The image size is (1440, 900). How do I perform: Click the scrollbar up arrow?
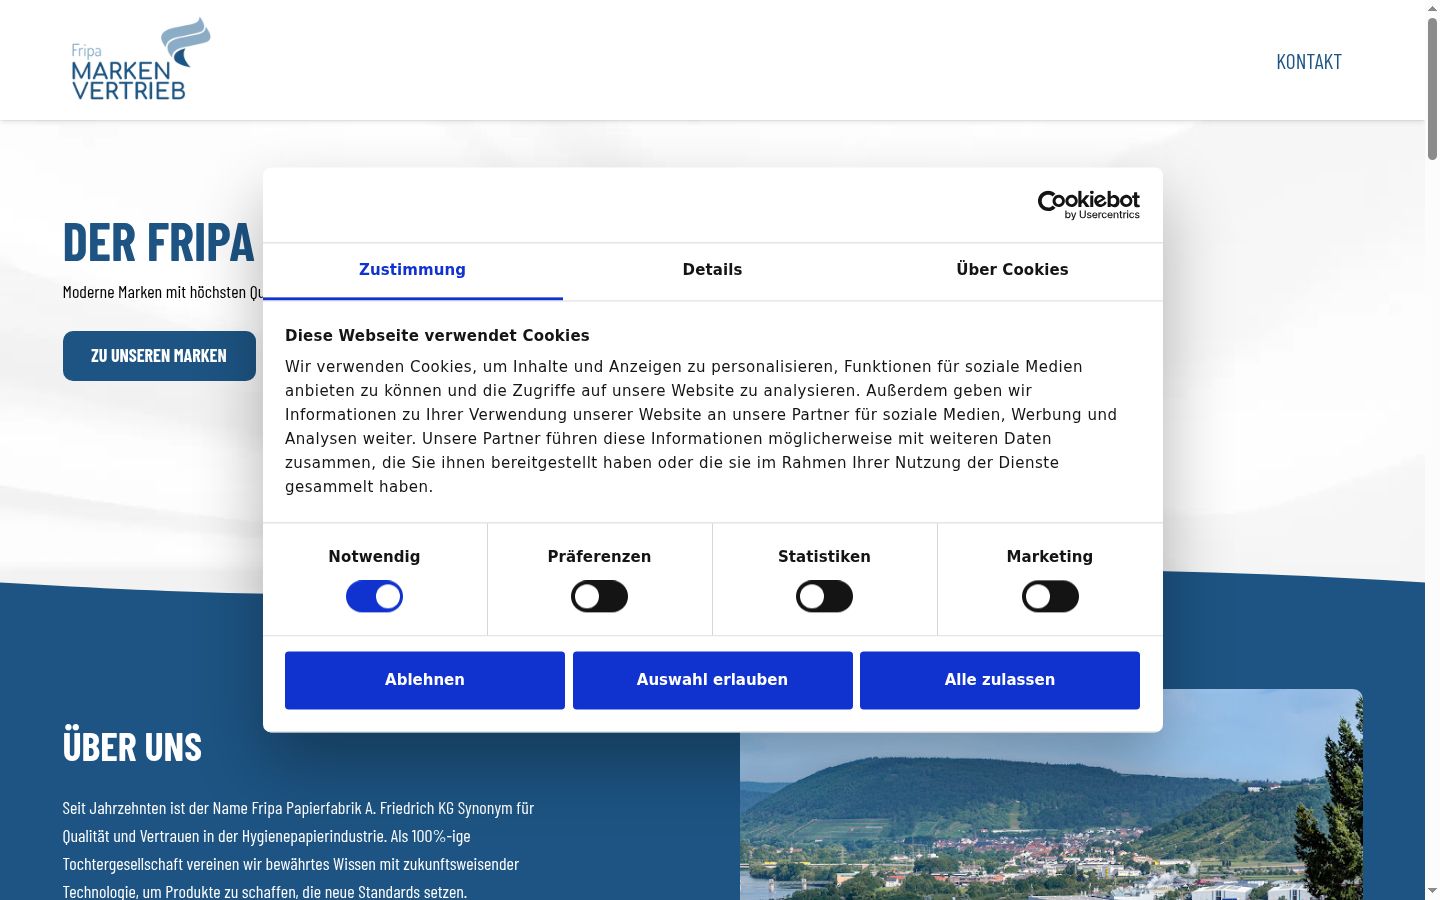point(1432,8)
